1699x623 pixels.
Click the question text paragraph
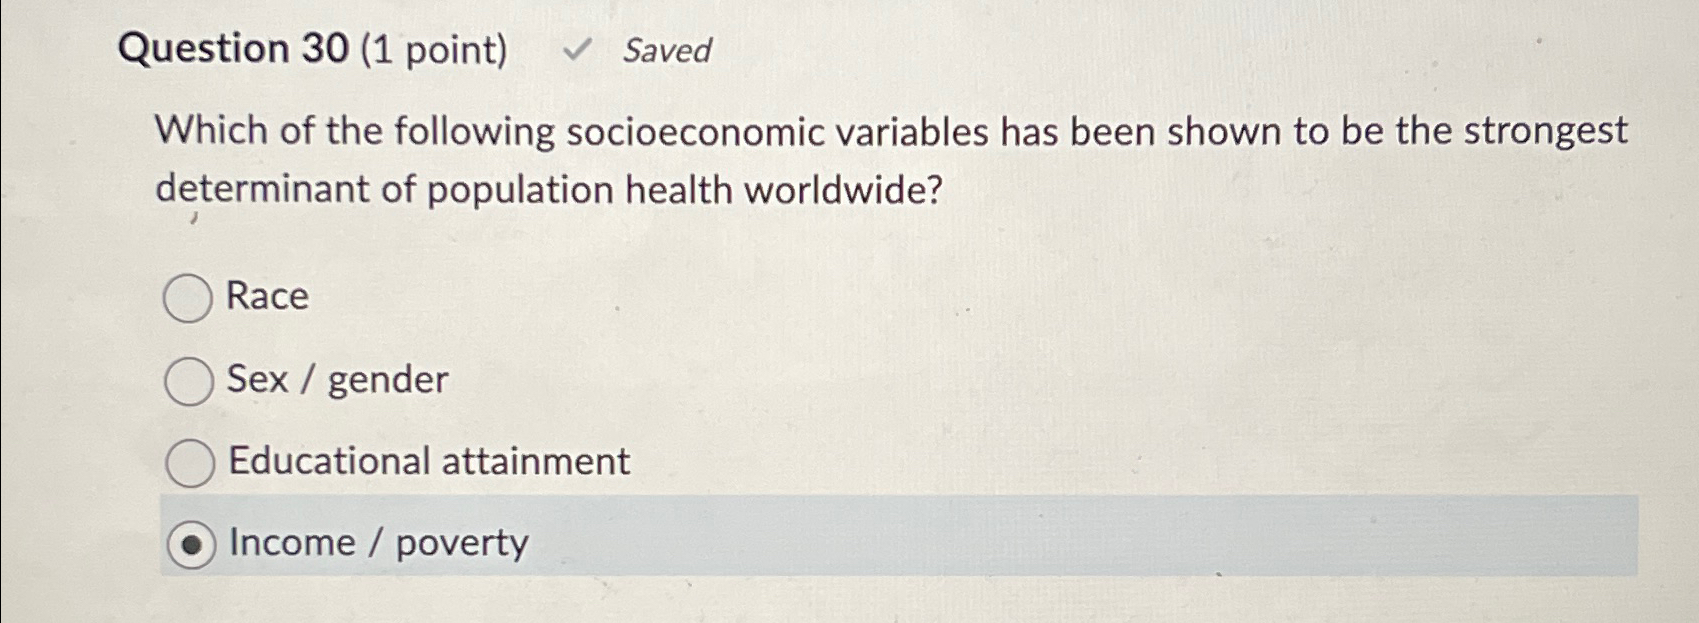pos(890,157)
